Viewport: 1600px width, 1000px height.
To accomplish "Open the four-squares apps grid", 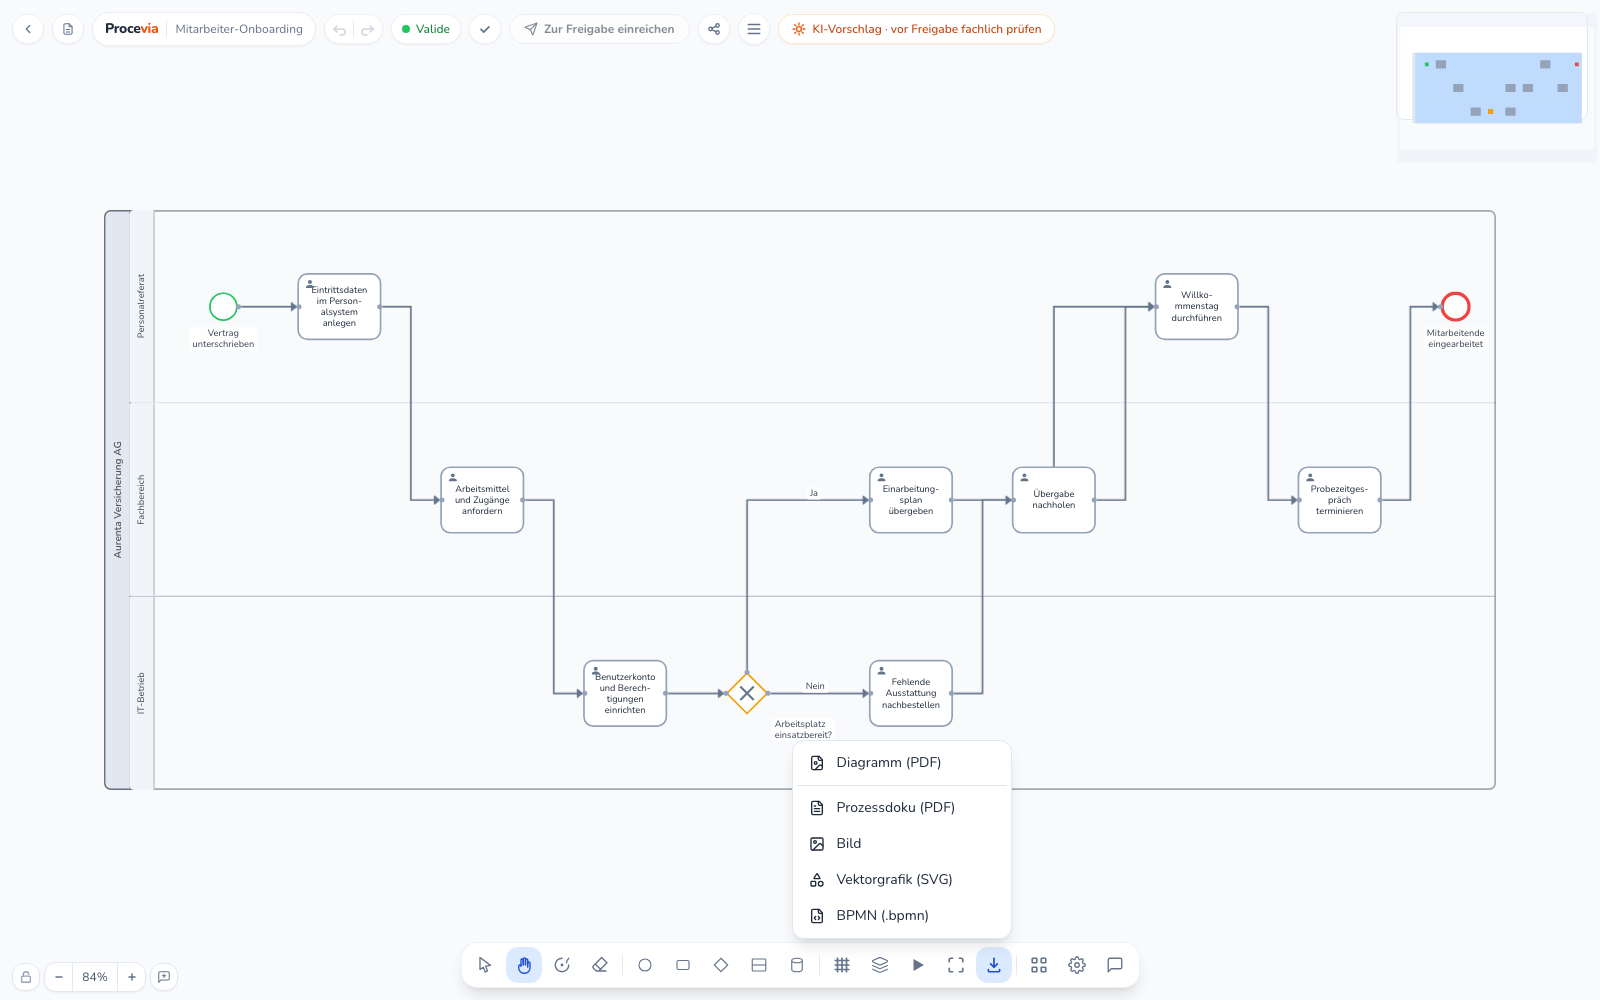I will [x=1039, y=965].
